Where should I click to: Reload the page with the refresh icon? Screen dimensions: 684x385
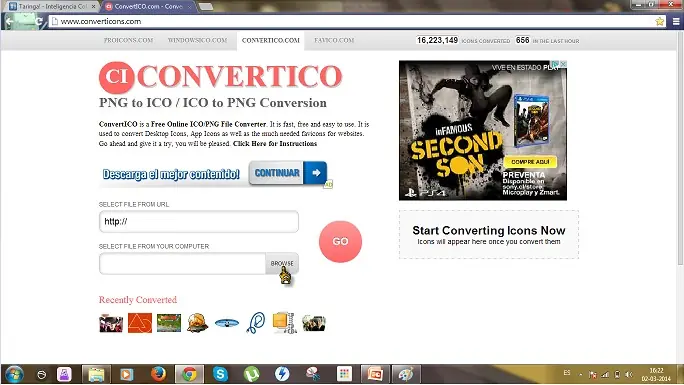40,21
